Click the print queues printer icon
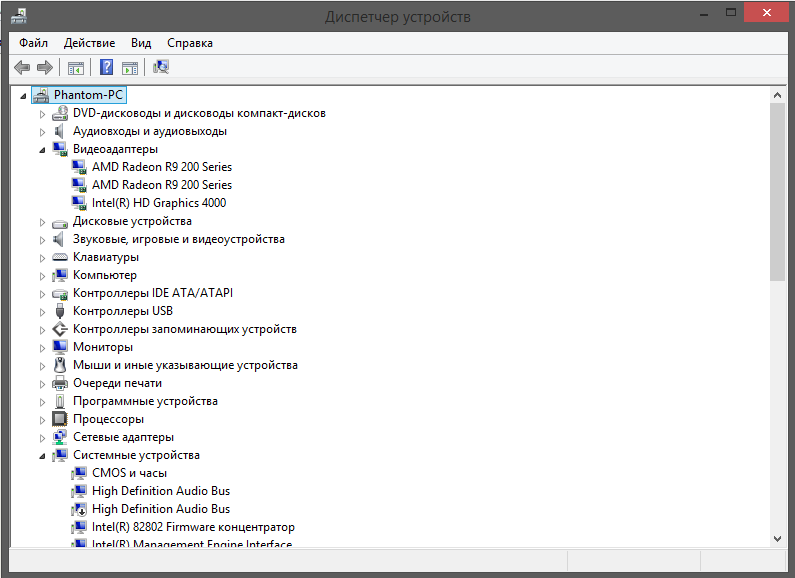This screenshot has width=795, height=578. click(x=60, y=383)
